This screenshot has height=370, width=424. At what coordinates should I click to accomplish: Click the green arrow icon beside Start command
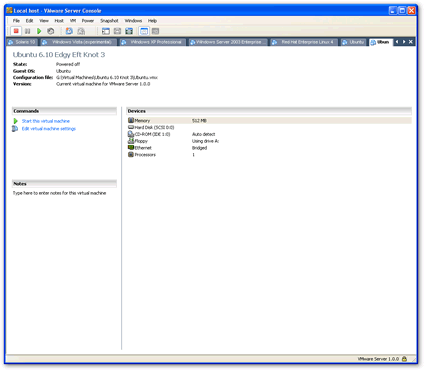[x=15, y=121]
